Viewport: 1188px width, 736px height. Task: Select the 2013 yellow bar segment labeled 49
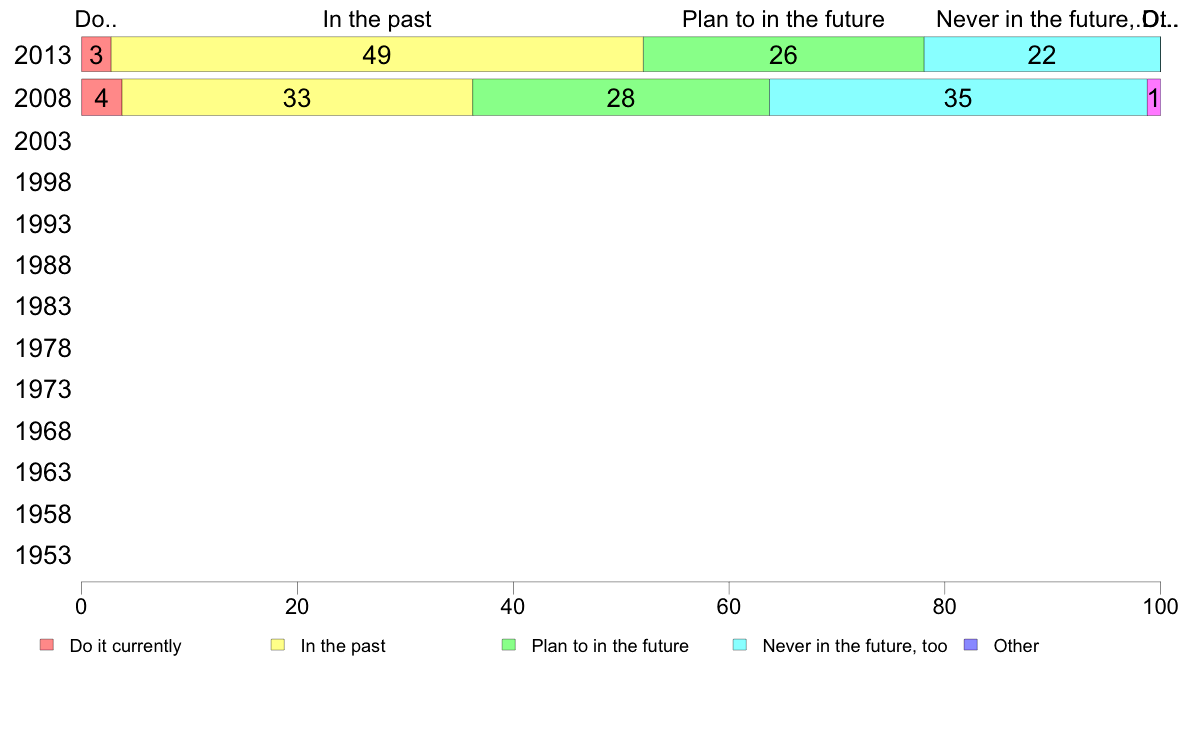[x=377, y=55]
